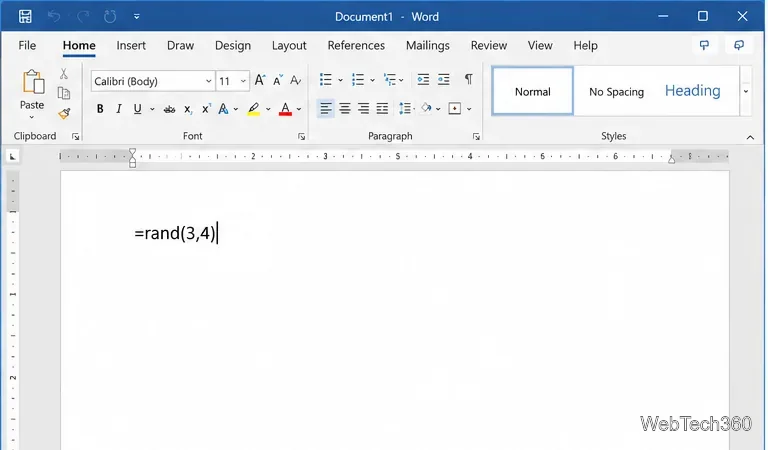Open the font size 11 dropdown
The height and width of the screenshot is (450, 768).
coord(243,81)
